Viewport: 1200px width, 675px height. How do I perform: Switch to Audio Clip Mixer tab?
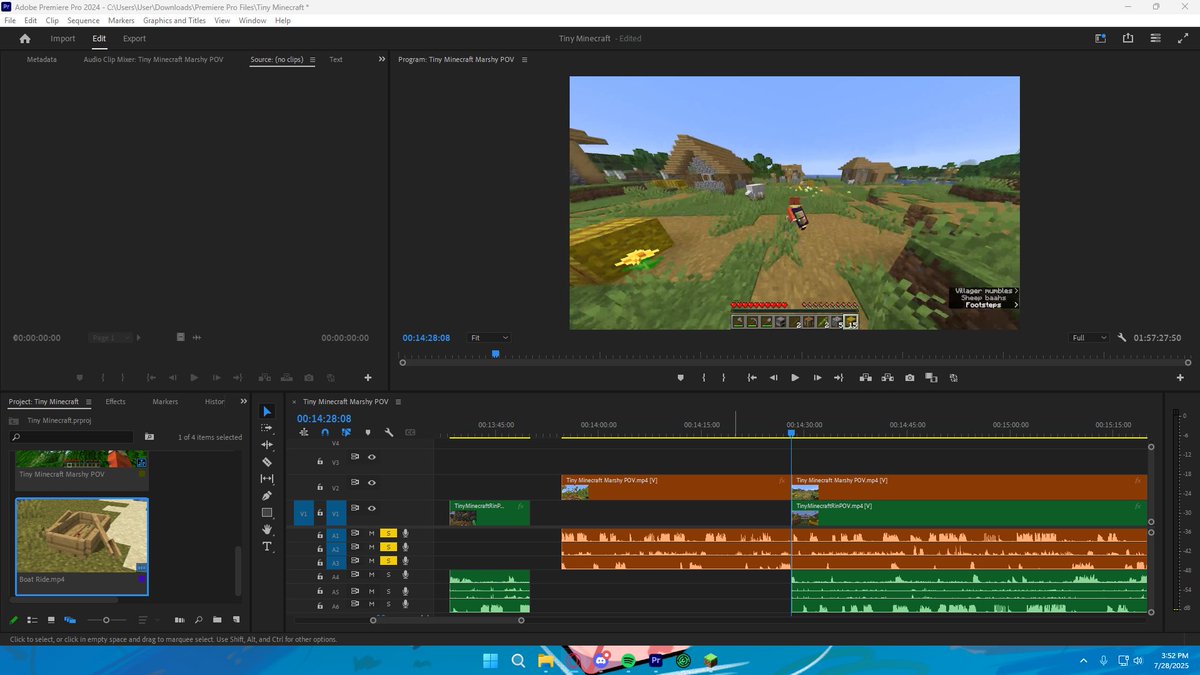pos(153,59)
